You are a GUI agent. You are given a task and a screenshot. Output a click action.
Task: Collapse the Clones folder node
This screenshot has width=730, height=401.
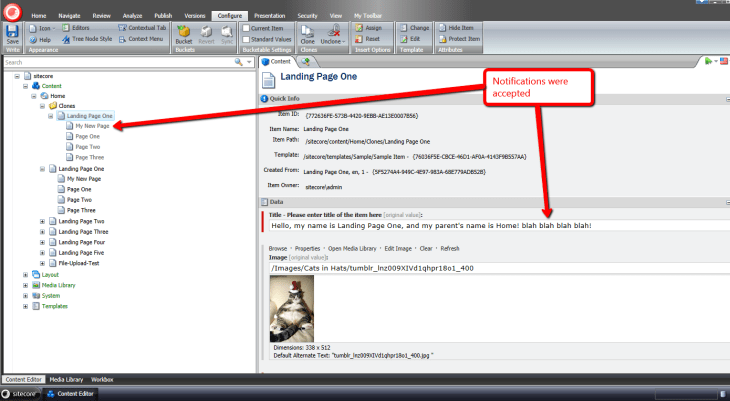(42, 105)
